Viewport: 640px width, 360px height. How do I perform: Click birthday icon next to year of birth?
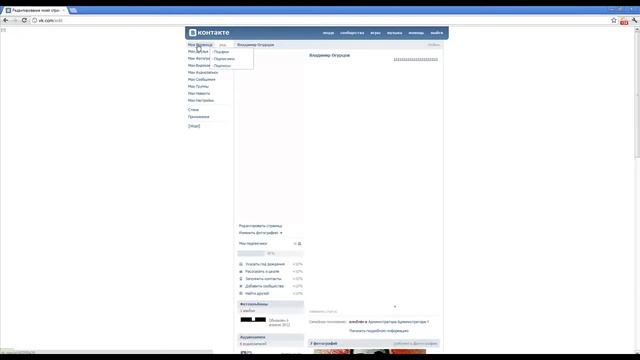pos(241,264)
